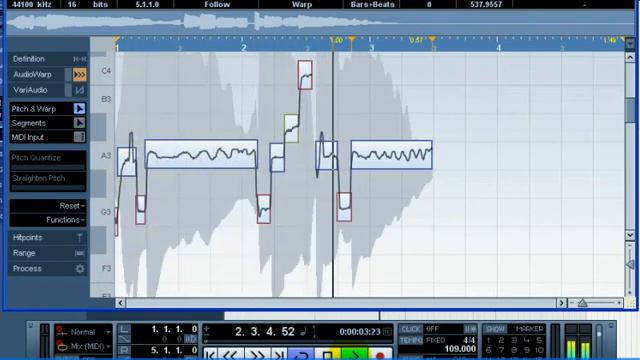This screenshot has height=360, width=640.
Task: Click the Hitpoints tab icon
Action: [80, 238]
